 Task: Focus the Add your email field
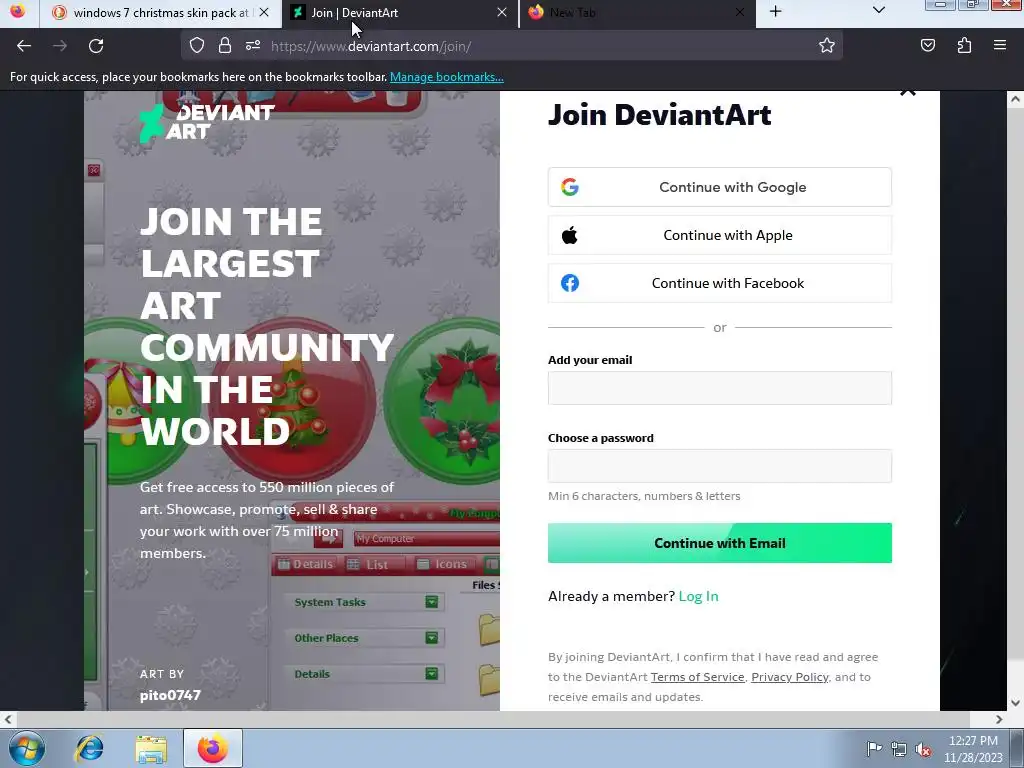[720, 388]
